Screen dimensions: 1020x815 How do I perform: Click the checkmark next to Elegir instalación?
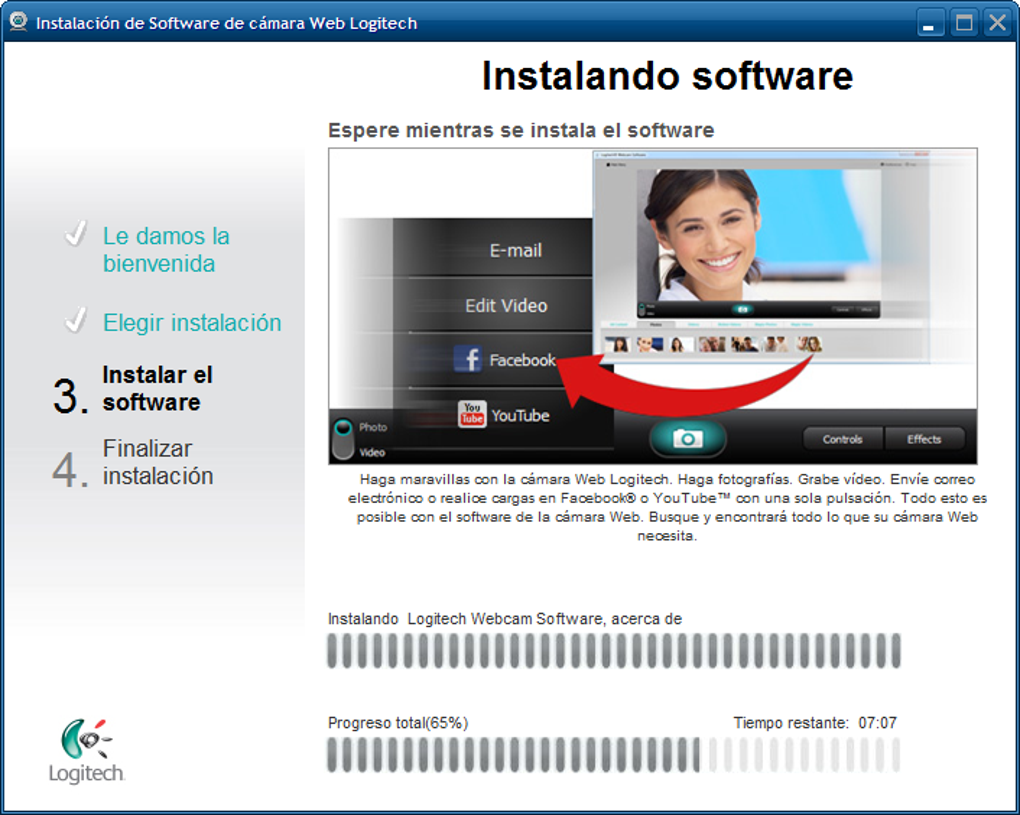coord(75,321)
